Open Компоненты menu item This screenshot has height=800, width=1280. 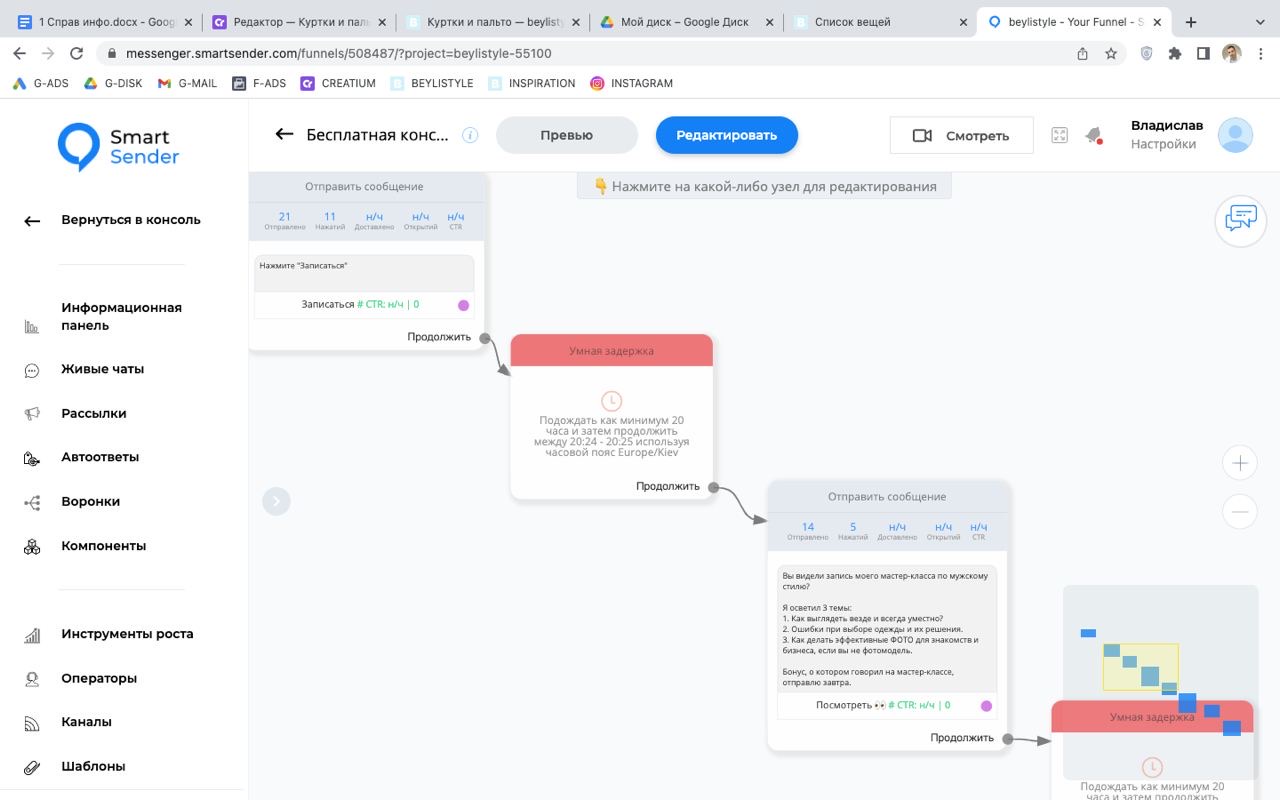(x=103, y=546)
